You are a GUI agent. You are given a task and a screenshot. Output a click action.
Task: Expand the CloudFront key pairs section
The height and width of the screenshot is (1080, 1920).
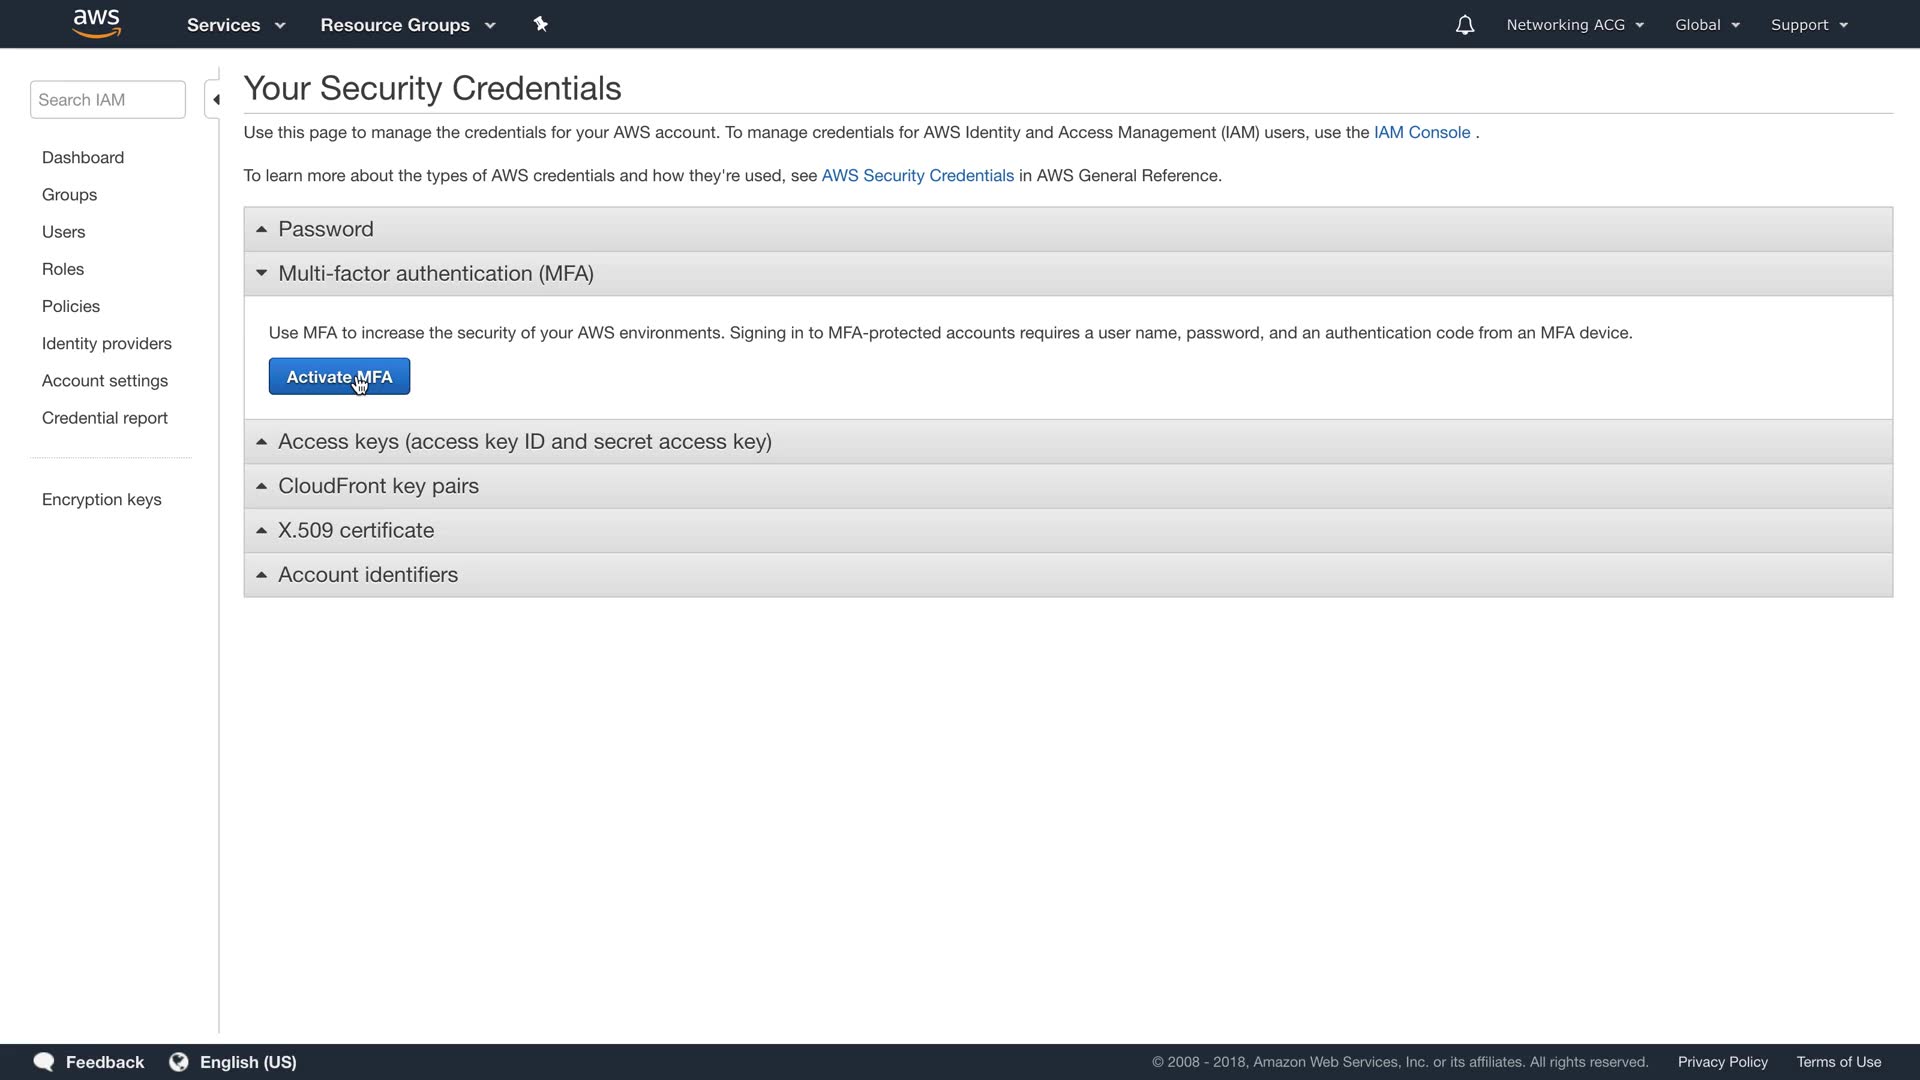click(x=378, y=486)
